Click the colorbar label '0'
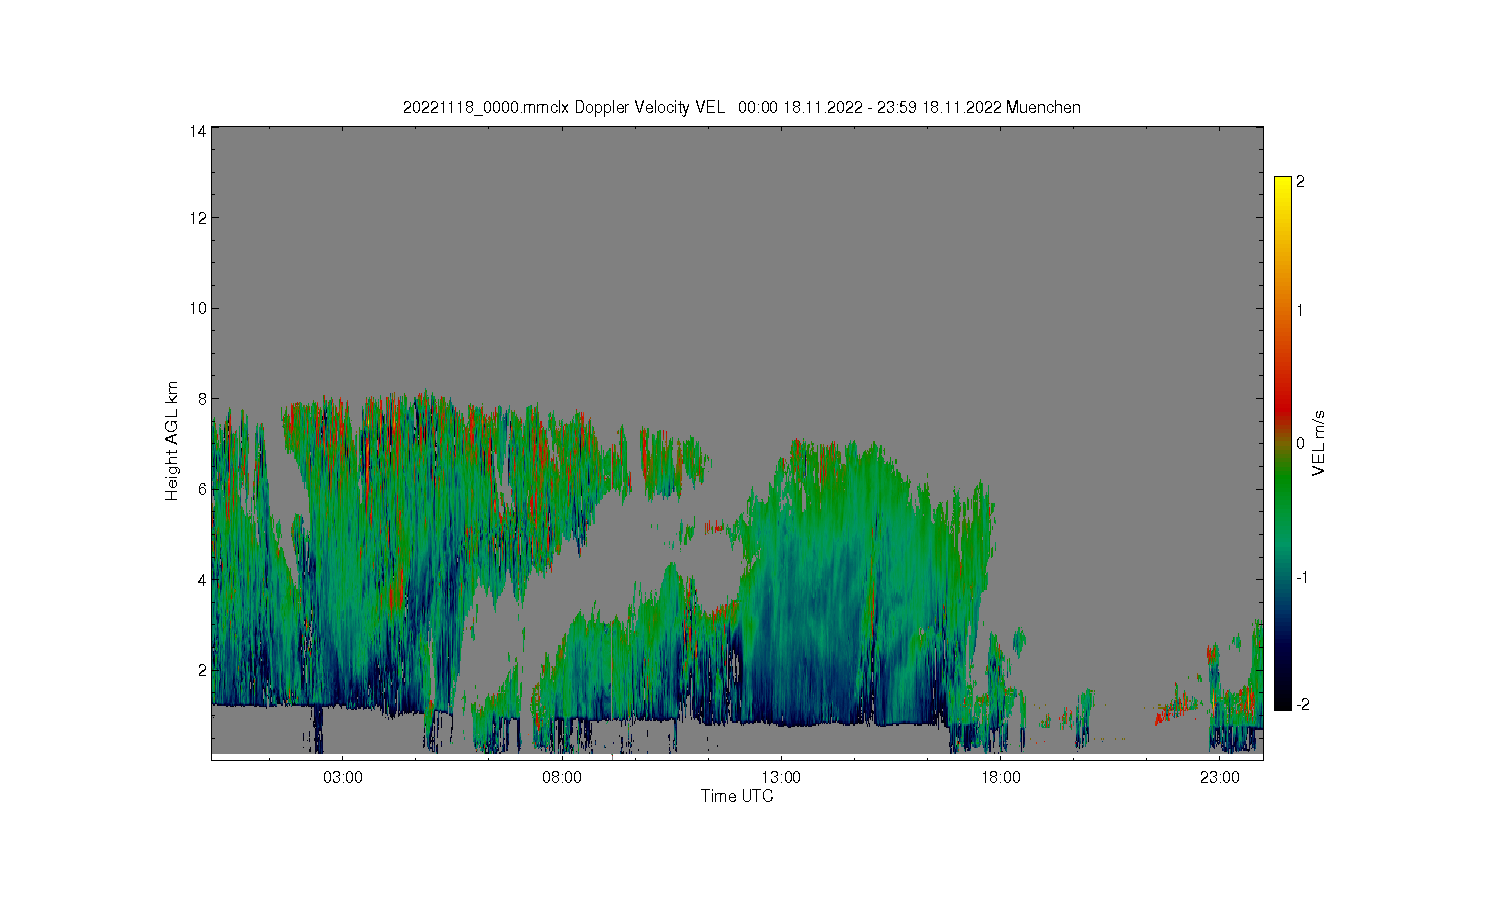The height and width of the screenshot is (900, 1500). (x=1300, y=443)
